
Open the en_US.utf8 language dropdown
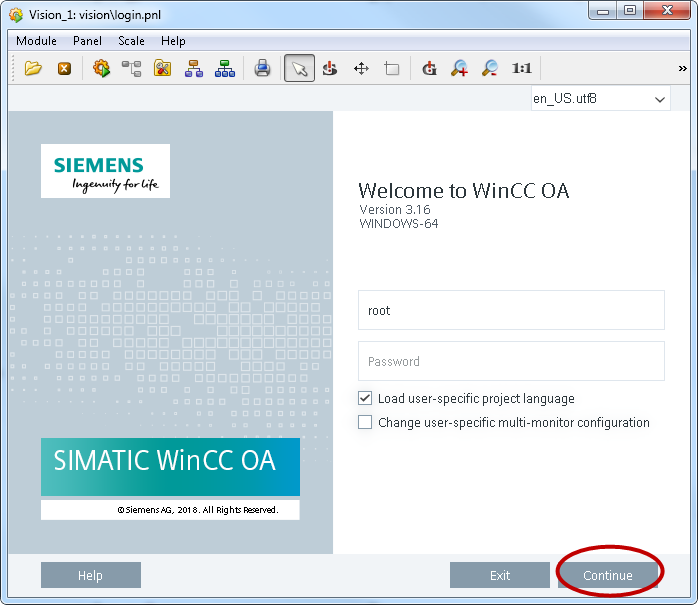coord(600,99)
